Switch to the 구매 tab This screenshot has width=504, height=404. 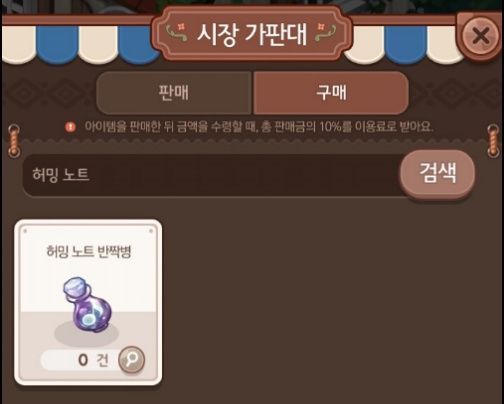pyautogui.click(x=331, y=93)
